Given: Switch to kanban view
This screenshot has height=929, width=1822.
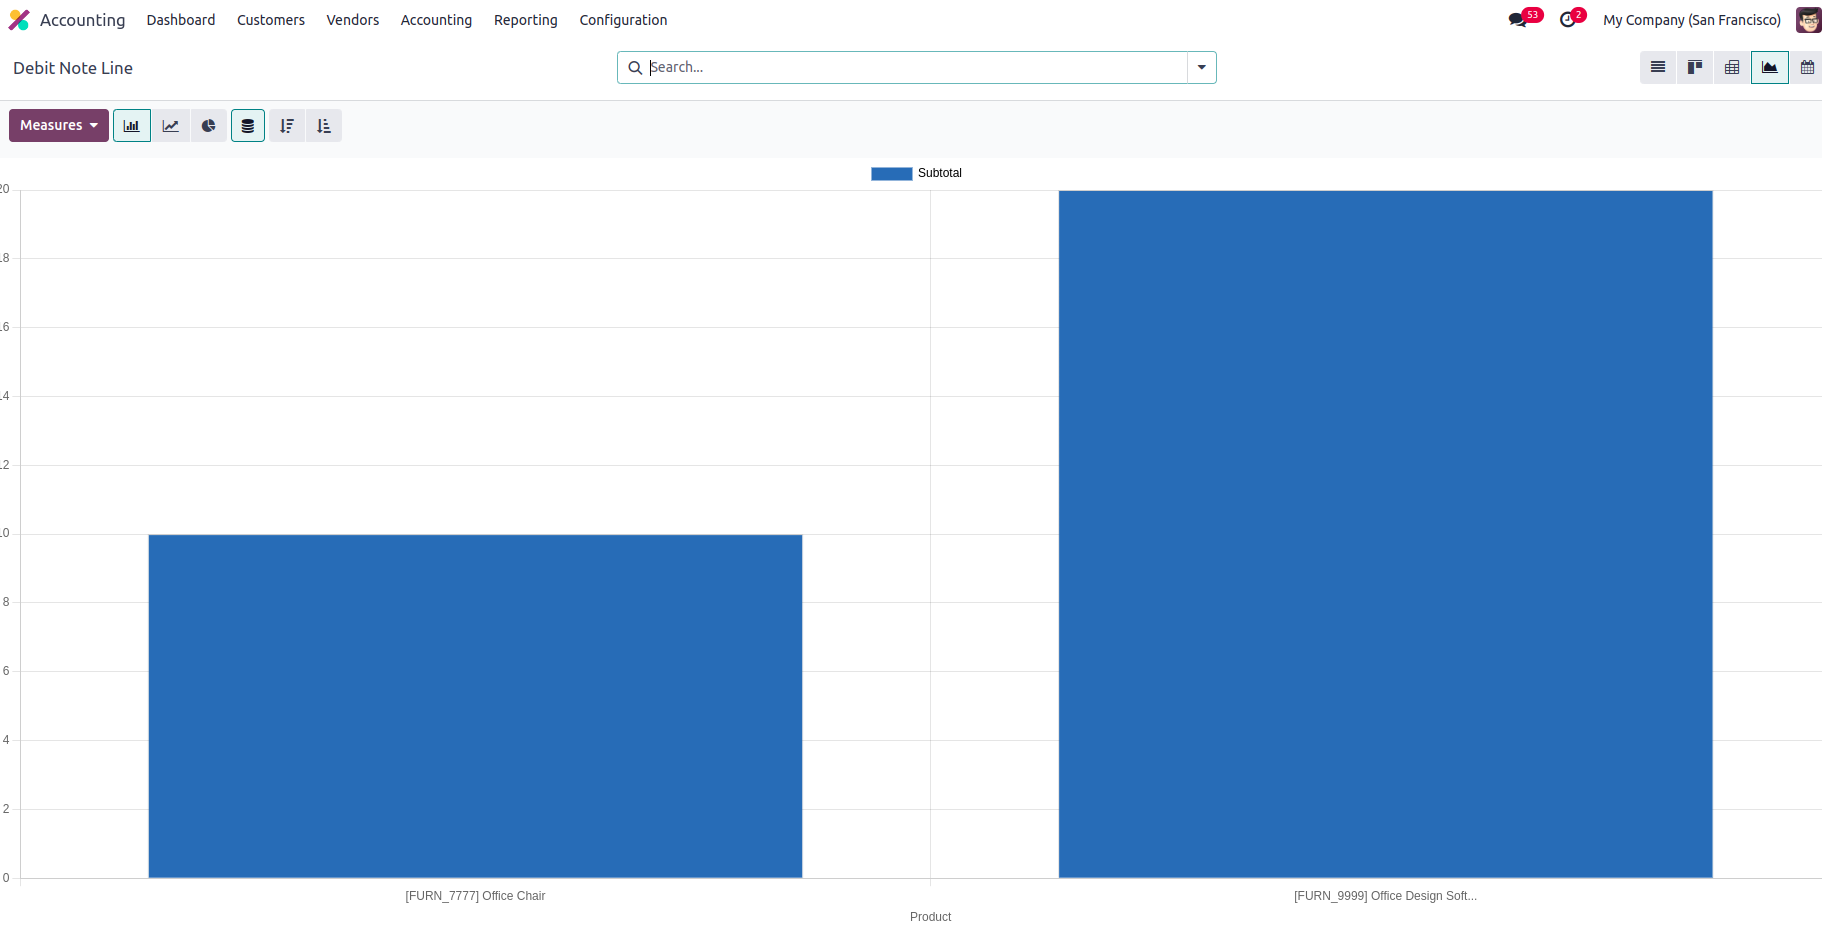Looking at the screenshot, I should tap(1695, 68).
